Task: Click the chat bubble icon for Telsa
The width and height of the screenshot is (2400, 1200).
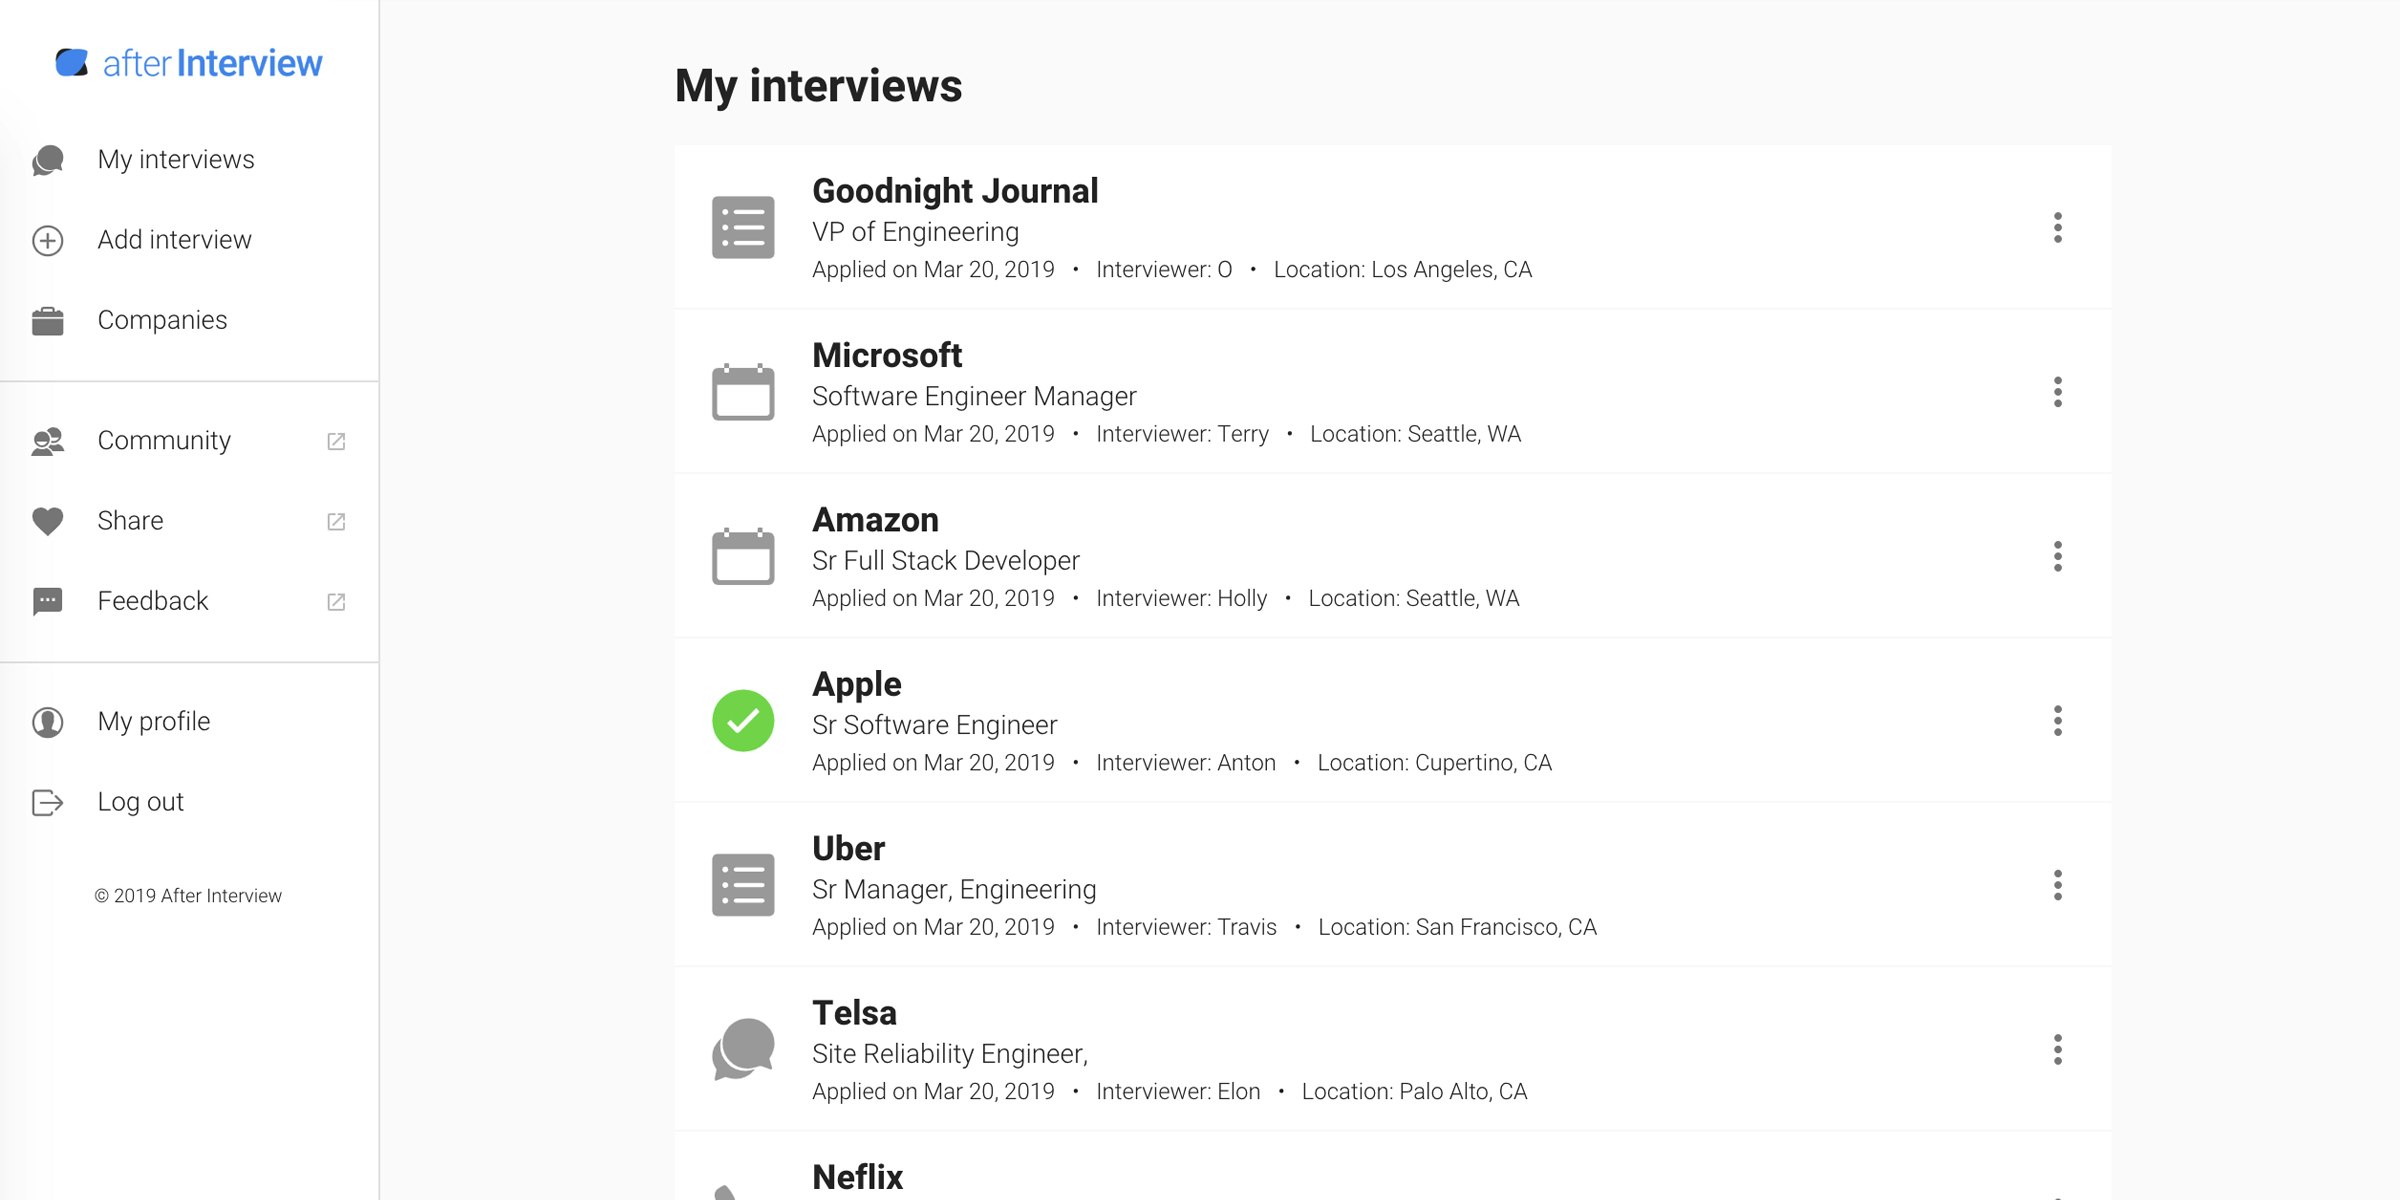Action: point(743,1049)
